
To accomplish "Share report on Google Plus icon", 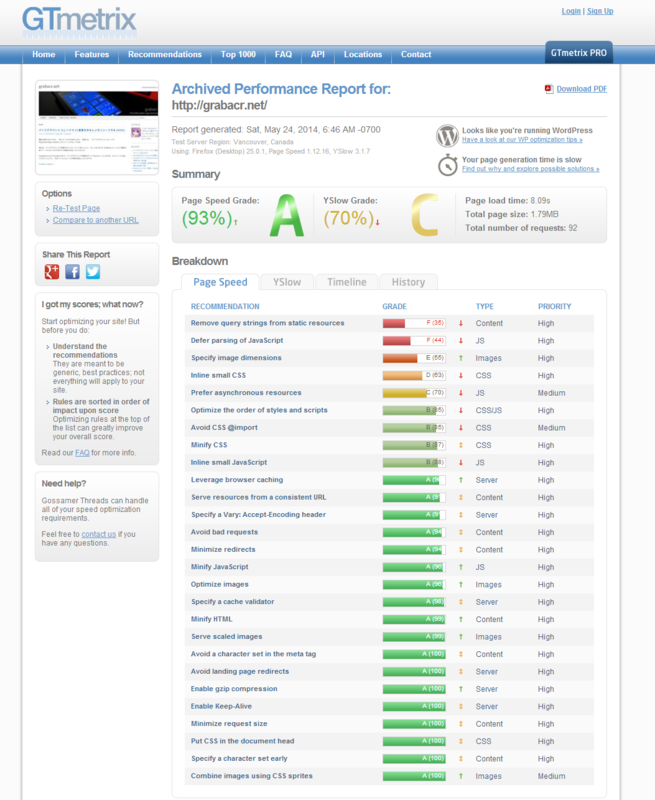I will pyautogui.click(x=52, y=271).
